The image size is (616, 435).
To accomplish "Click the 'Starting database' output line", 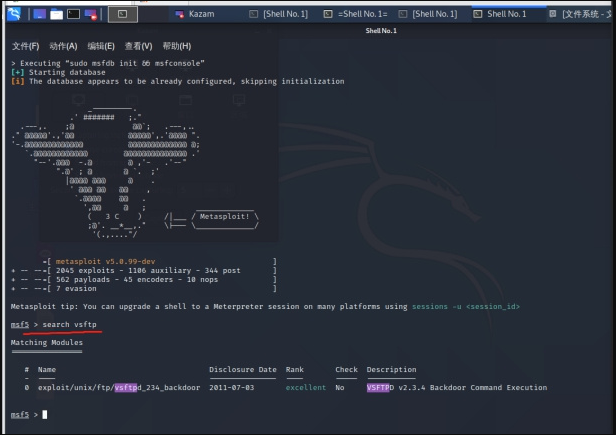I will point(67,73).
